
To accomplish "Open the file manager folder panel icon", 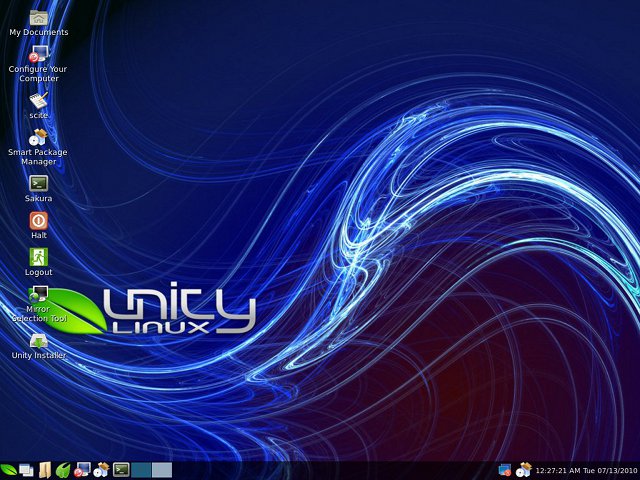I will [x=45, y=471].
